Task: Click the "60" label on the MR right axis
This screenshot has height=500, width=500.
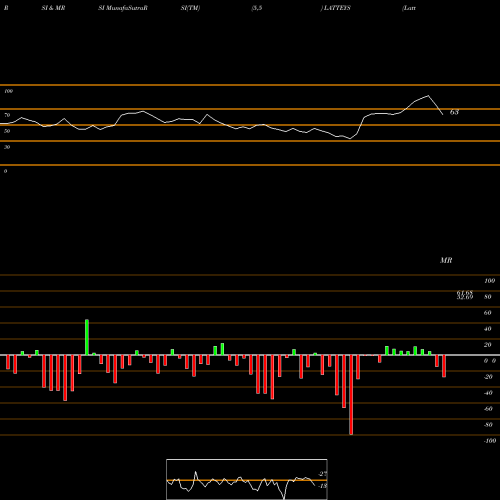Action: tap(488, 313)
